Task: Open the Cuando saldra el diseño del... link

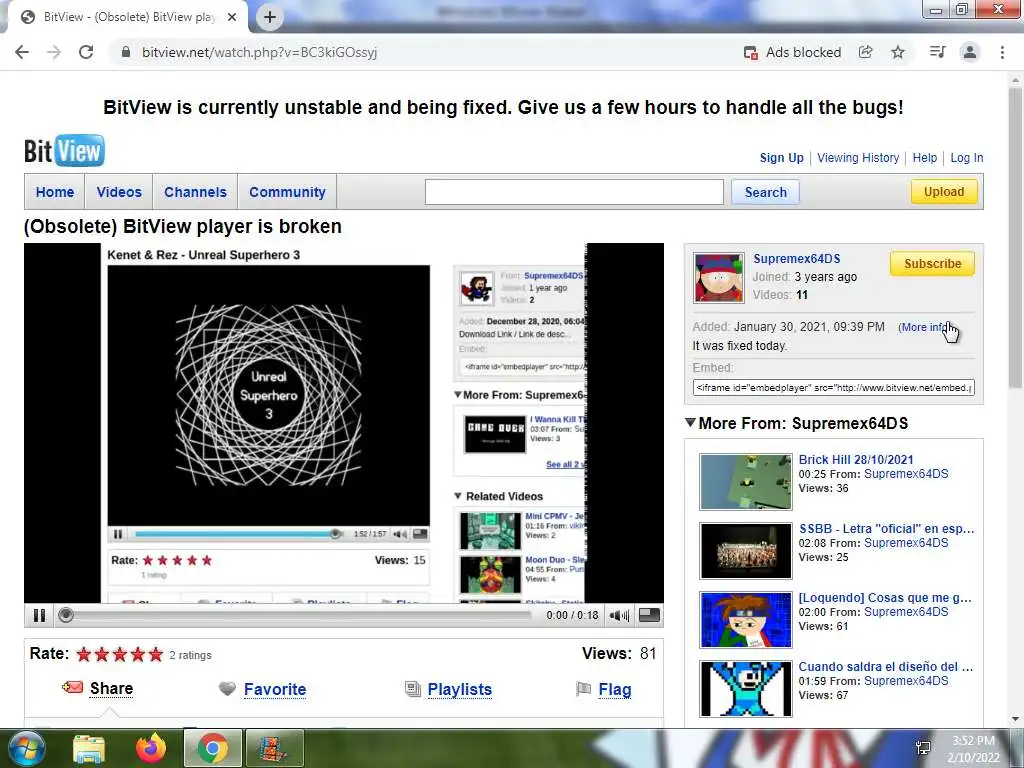Action: [886, 667]
